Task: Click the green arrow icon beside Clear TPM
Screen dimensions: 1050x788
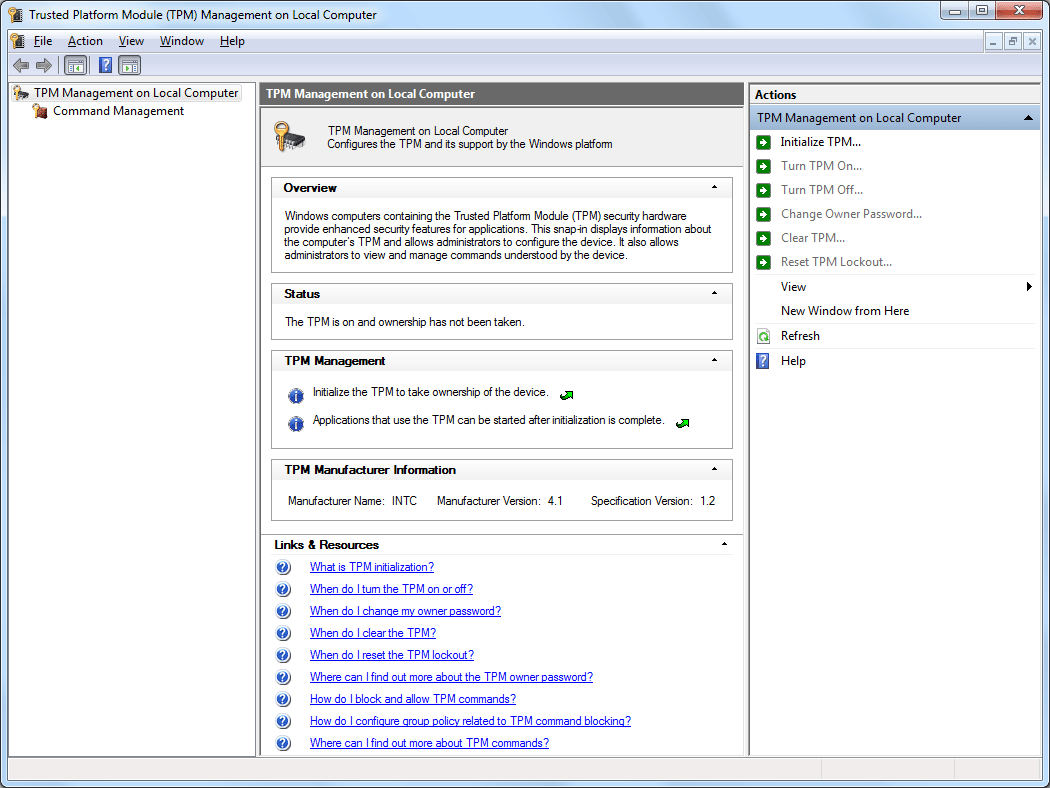Action: 763,238
